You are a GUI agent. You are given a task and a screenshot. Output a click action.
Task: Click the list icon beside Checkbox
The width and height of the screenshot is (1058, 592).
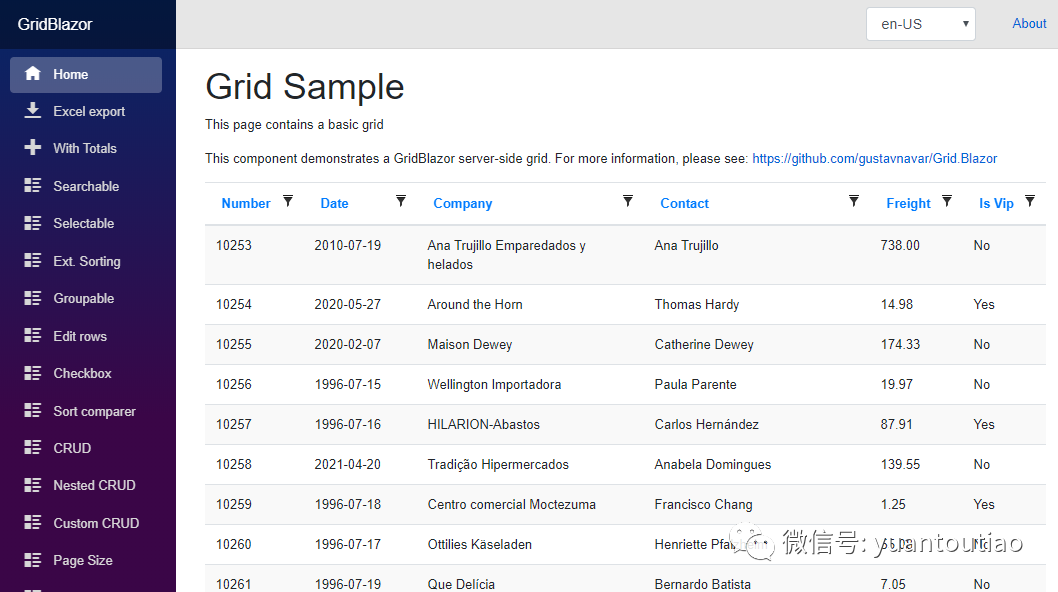(32, 373)
